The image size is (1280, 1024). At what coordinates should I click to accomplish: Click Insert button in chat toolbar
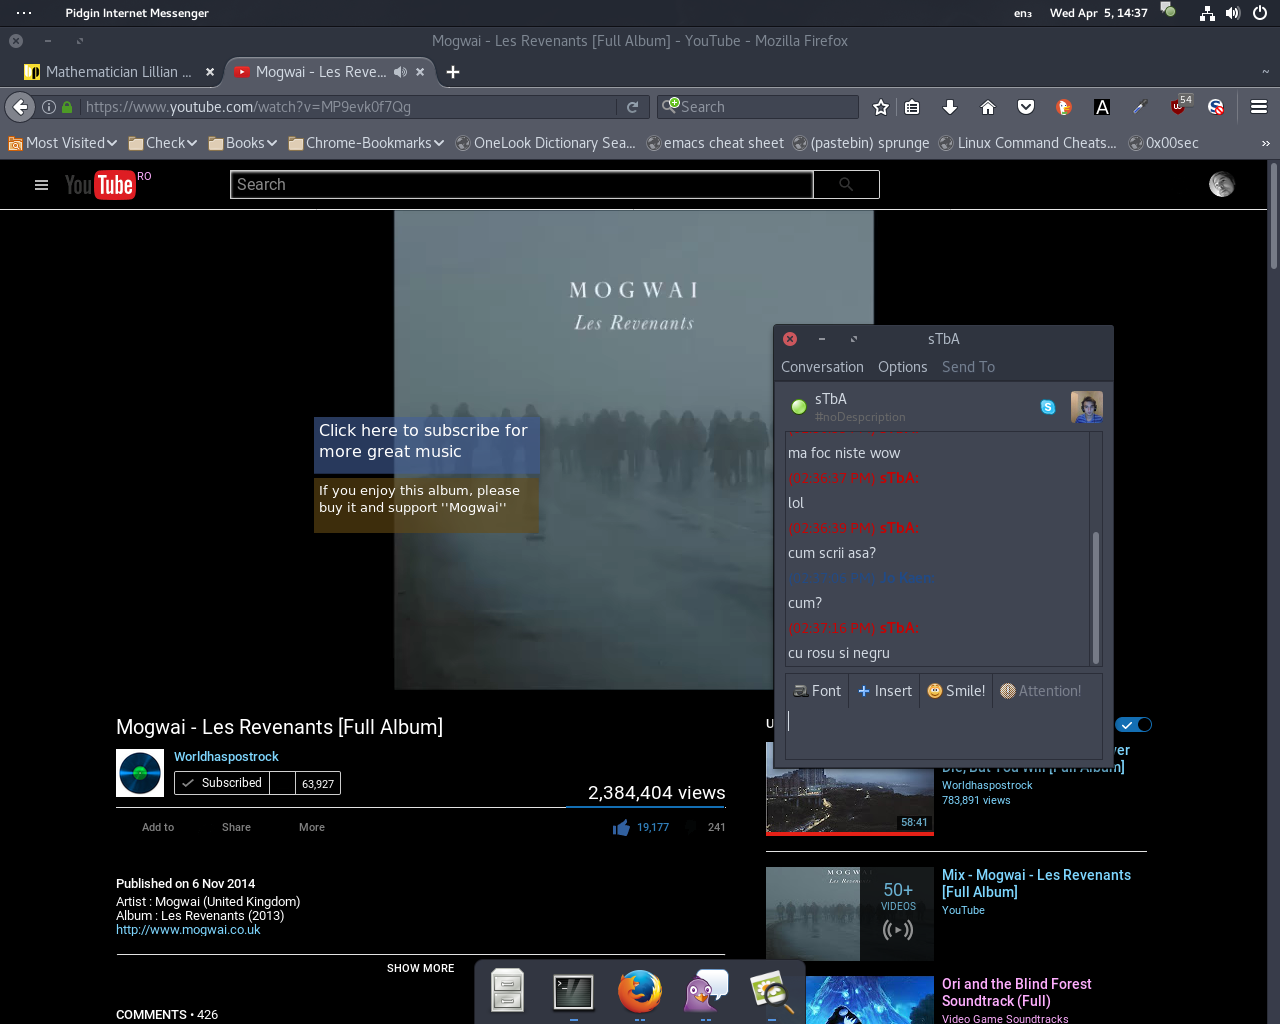pos(885,691)
